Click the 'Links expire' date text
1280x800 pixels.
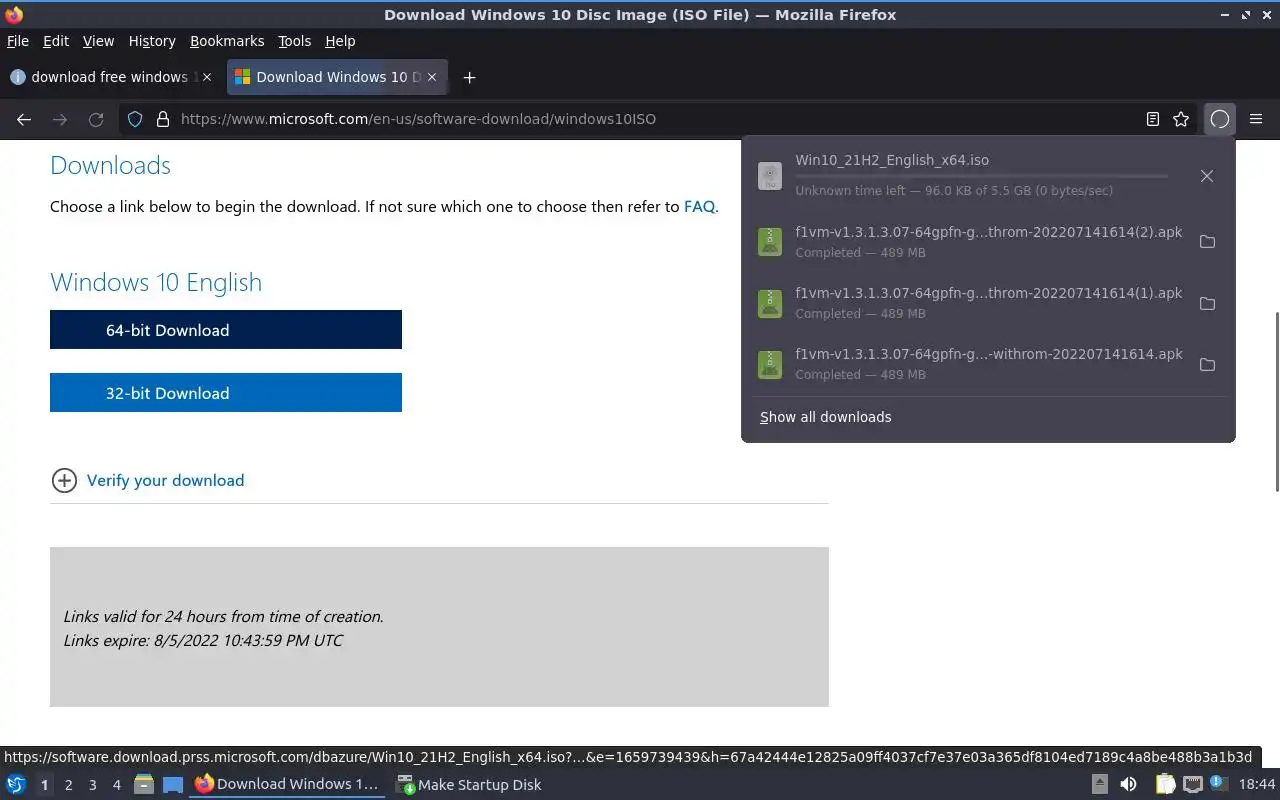coord(203,640)
